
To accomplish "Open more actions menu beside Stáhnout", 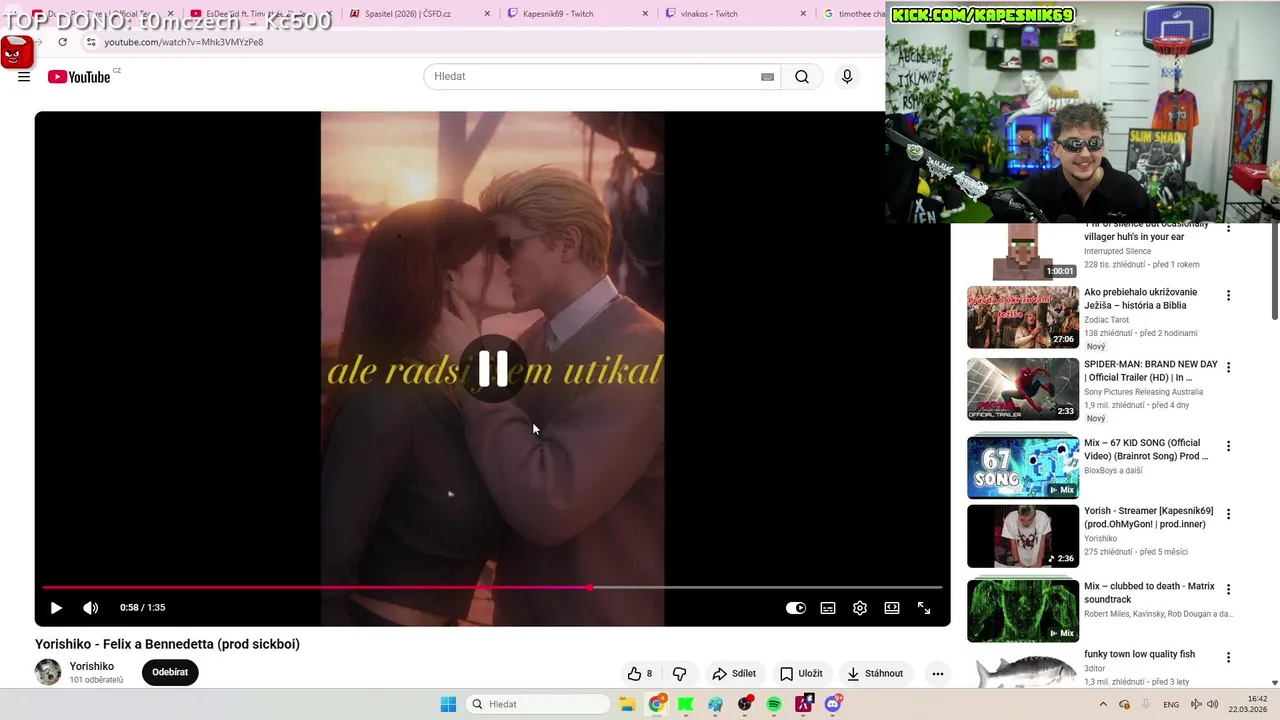I will [937, 674].
